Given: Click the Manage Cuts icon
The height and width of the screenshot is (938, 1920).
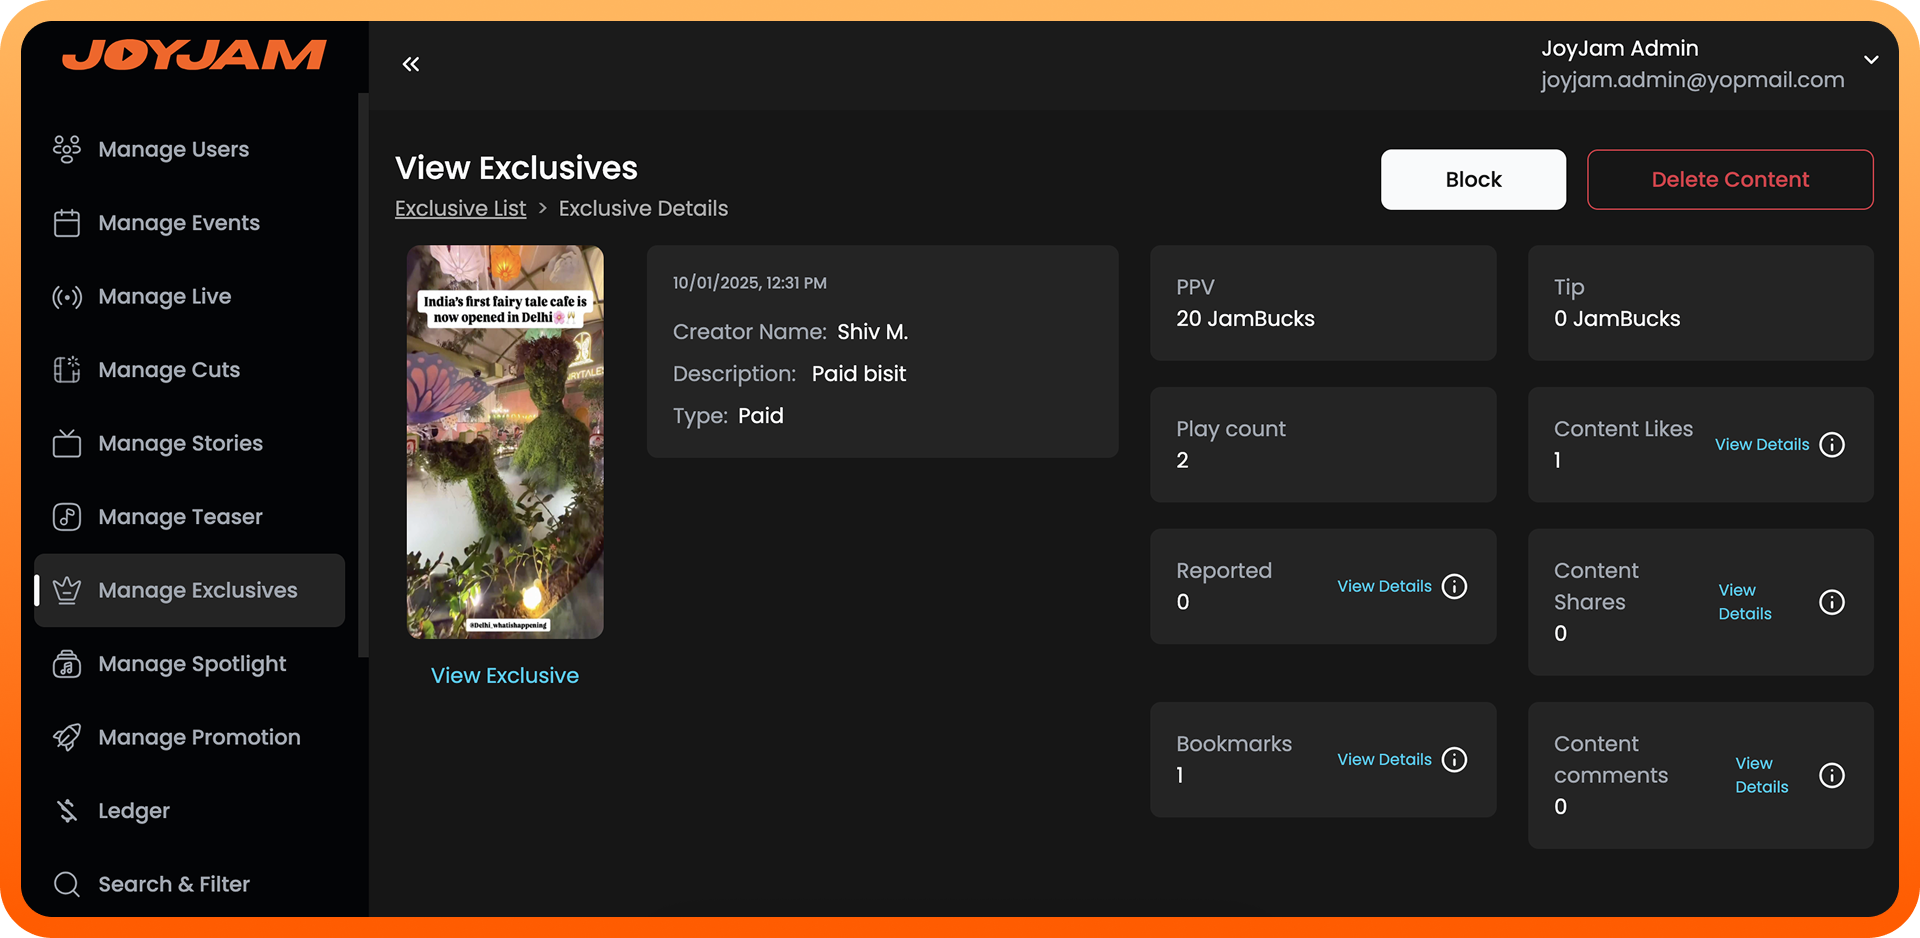Looking at the screenshot, I should pos(67,370).
